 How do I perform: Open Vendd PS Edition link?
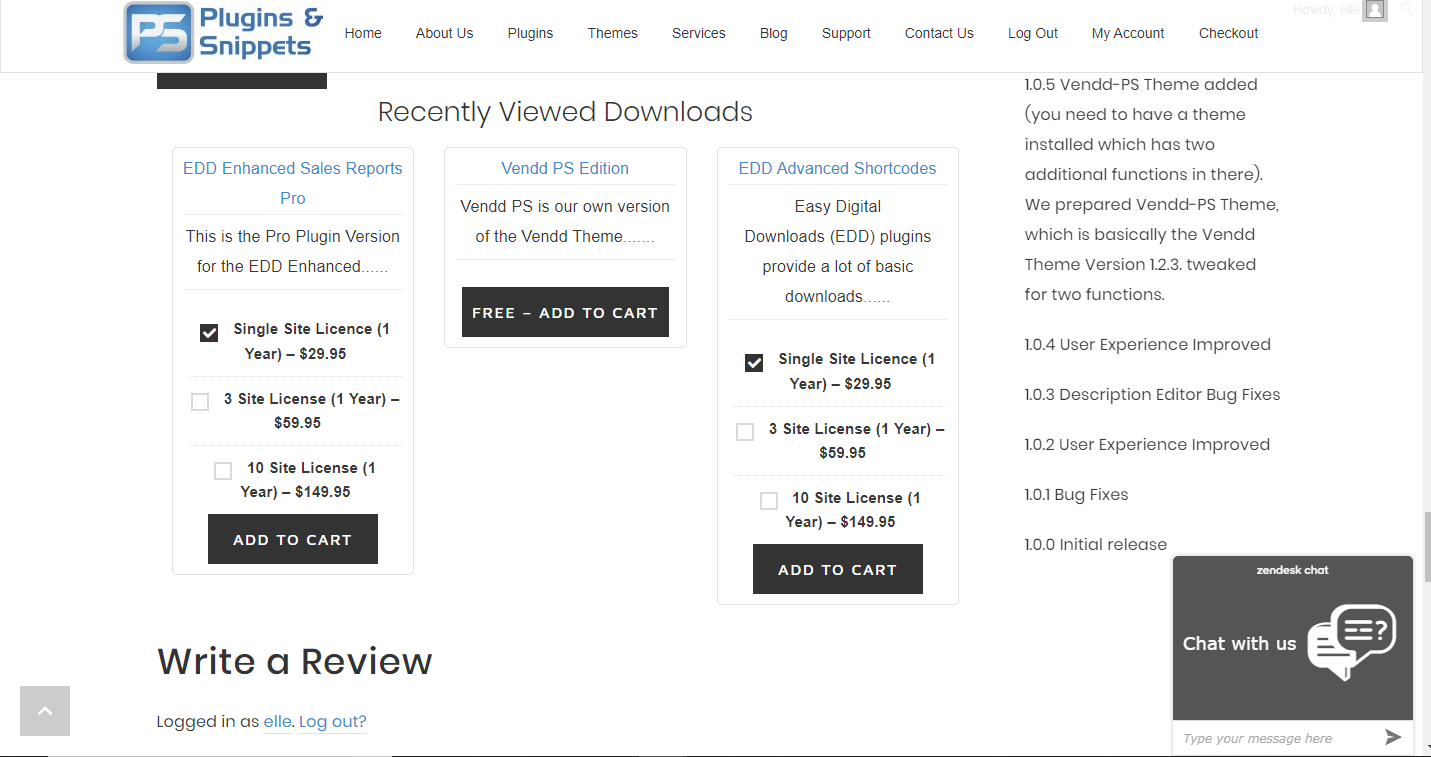[x=565, y=168]
